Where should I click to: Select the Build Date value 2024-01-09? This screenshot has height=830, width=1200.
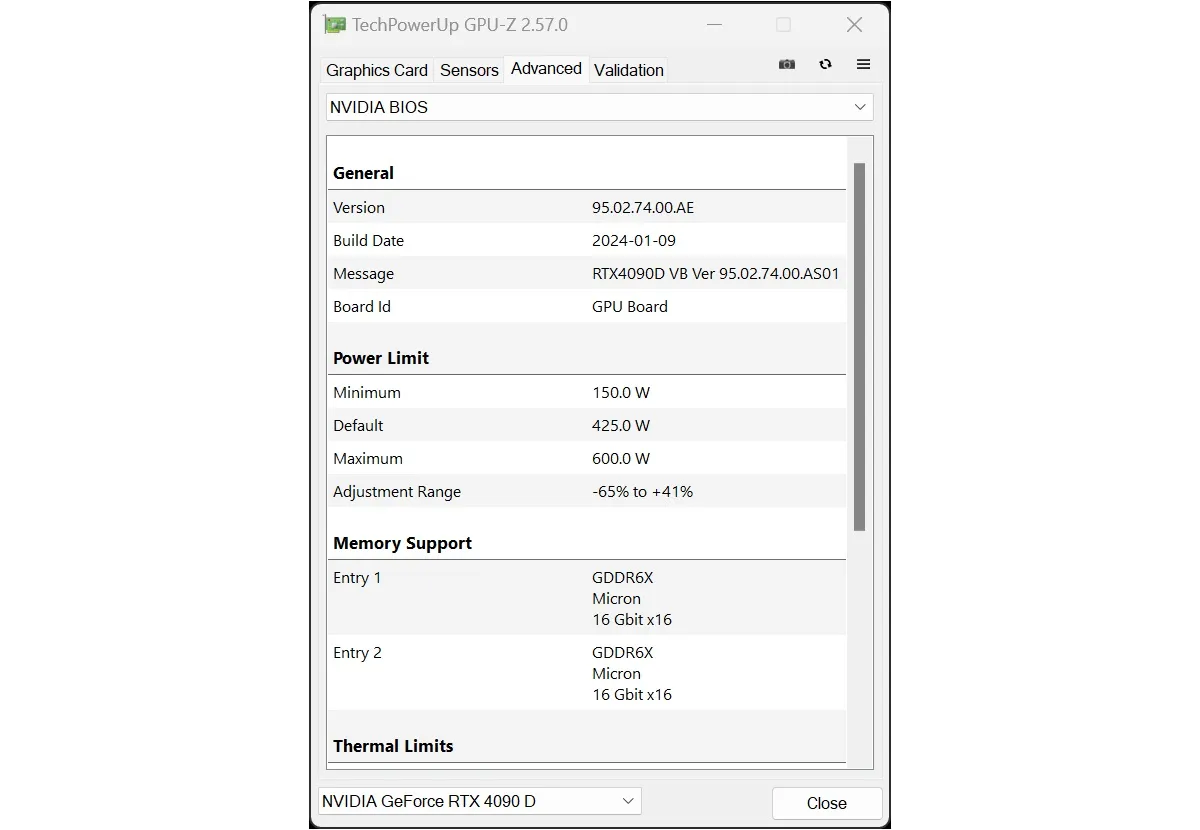coord(634,241)
